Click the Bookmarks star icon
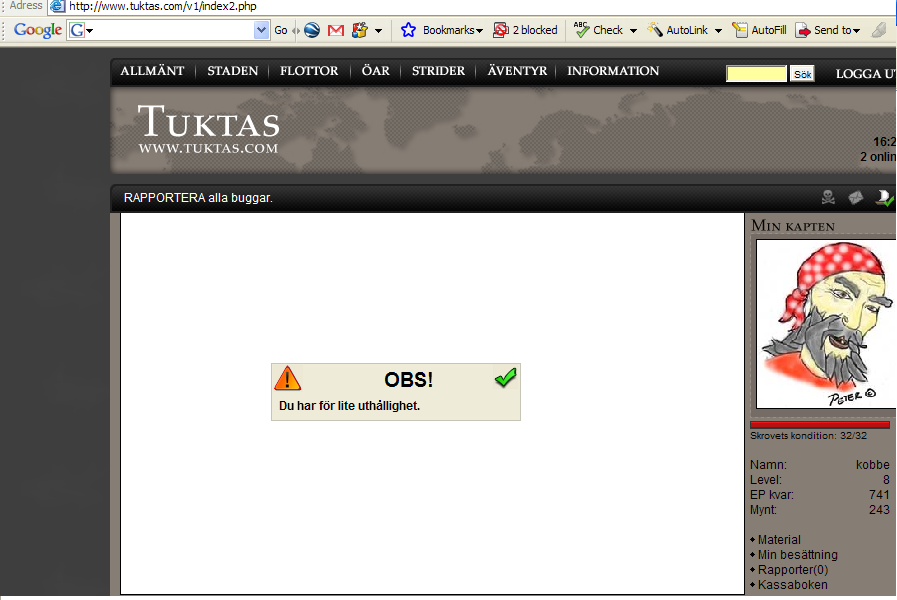Viewport: 897px width, 600px height. (x=408, y=30)
